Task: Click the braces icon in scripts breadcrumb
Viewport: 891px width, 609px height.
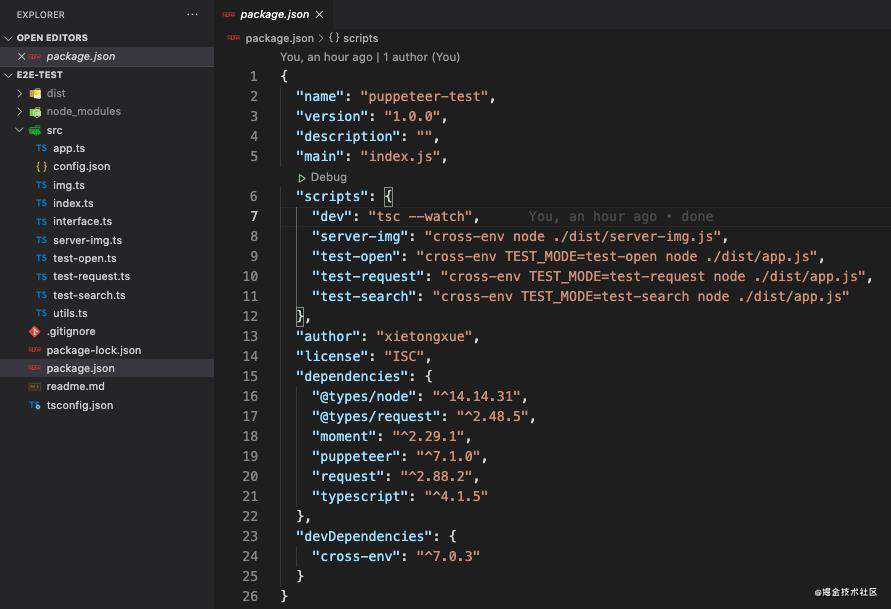Action: [x=334, y=37]
